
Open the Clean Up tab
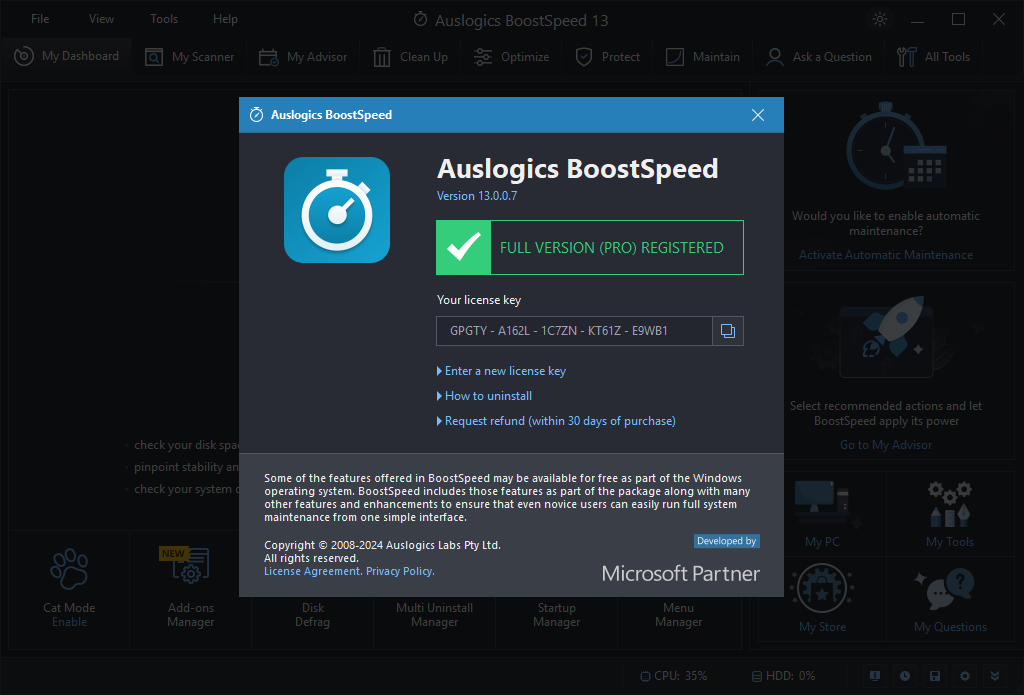click(410, 57)
